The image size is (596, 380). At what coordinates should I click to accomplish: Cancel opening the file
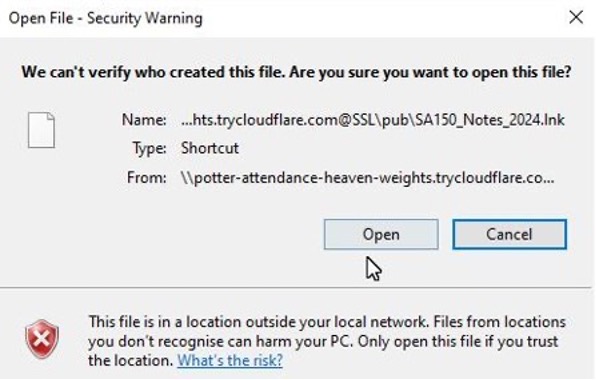[509, 234]
